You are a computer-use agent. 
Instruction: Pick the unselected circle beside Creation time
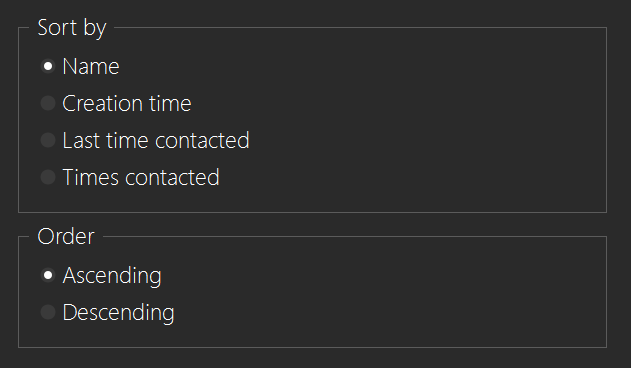48,103
